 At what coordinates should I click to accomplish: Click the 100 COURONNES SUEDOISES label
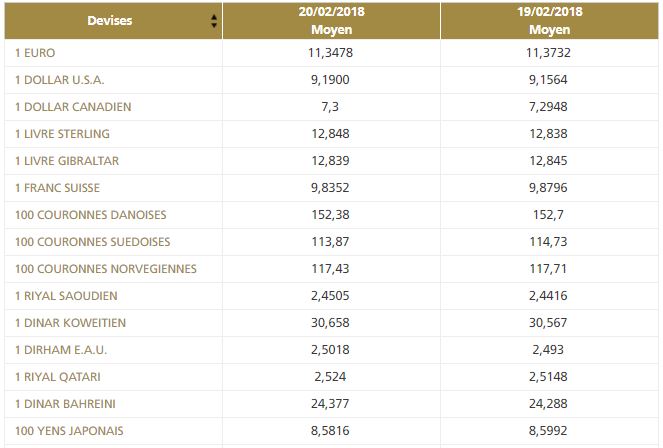click(93, 242)
